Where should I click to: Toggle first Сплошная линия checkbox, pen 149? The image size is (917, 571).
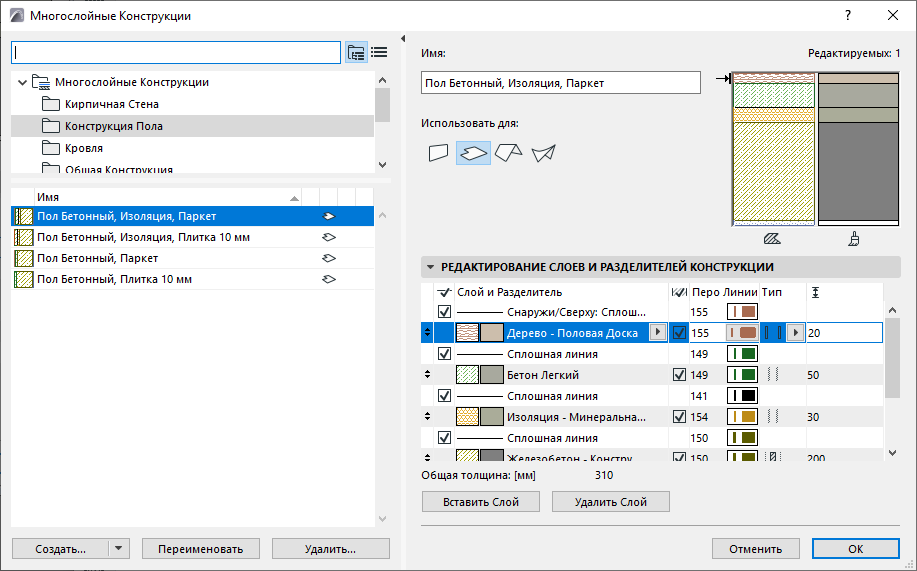pyautogui.click(x=444, y=354)
